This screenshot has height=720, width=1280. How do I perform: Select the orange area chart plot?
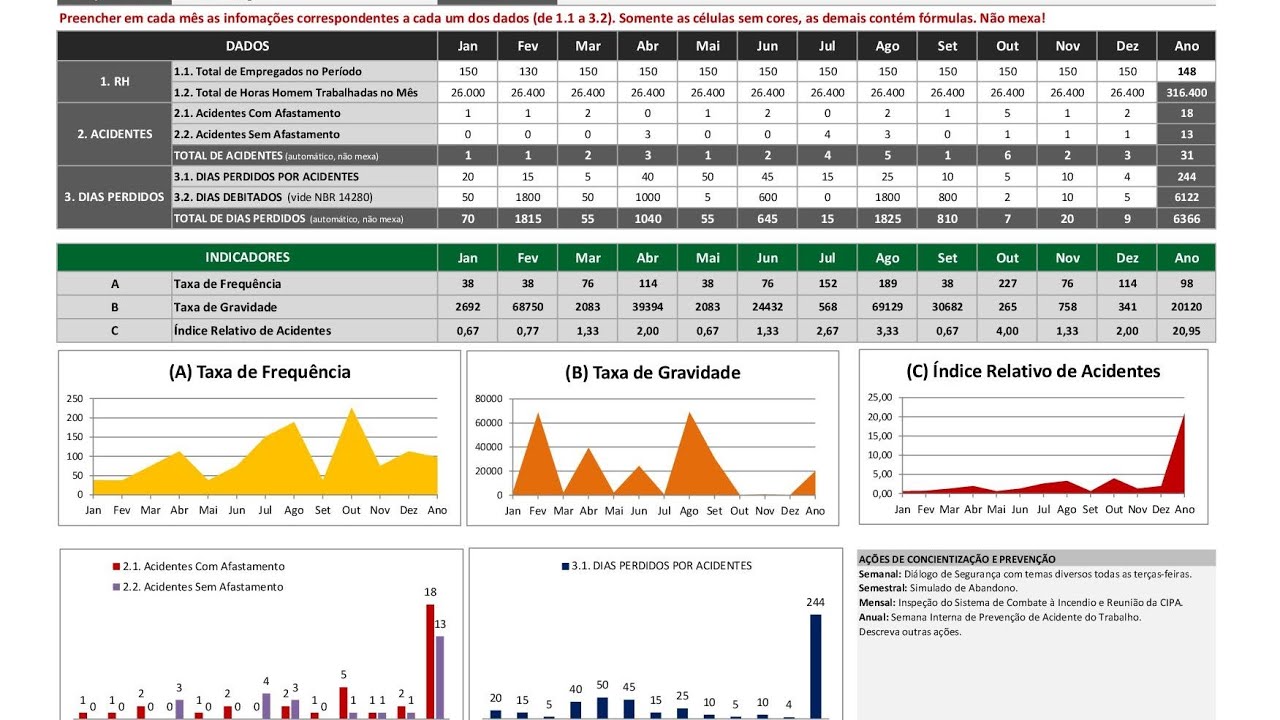click(664, 454)
